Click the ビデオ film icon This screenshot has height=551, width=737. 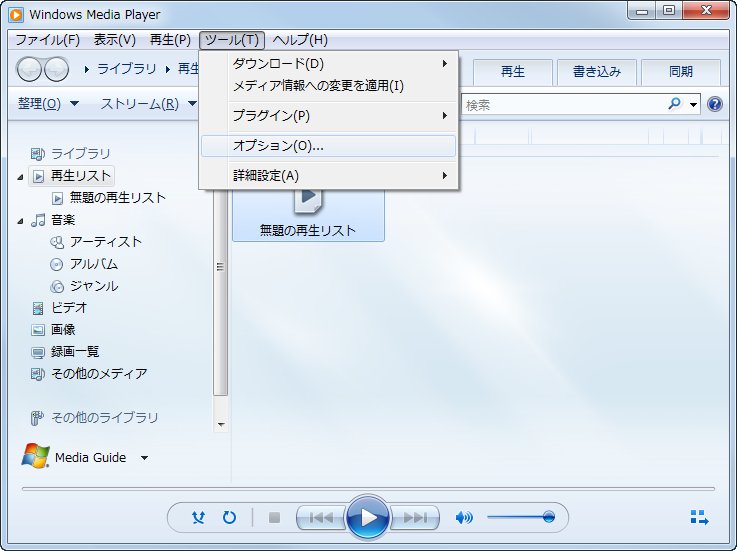pyautogui.click(x=38, y=308)
